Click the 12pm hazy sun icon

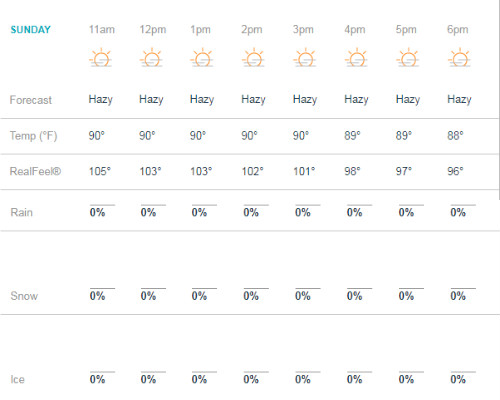151,58
